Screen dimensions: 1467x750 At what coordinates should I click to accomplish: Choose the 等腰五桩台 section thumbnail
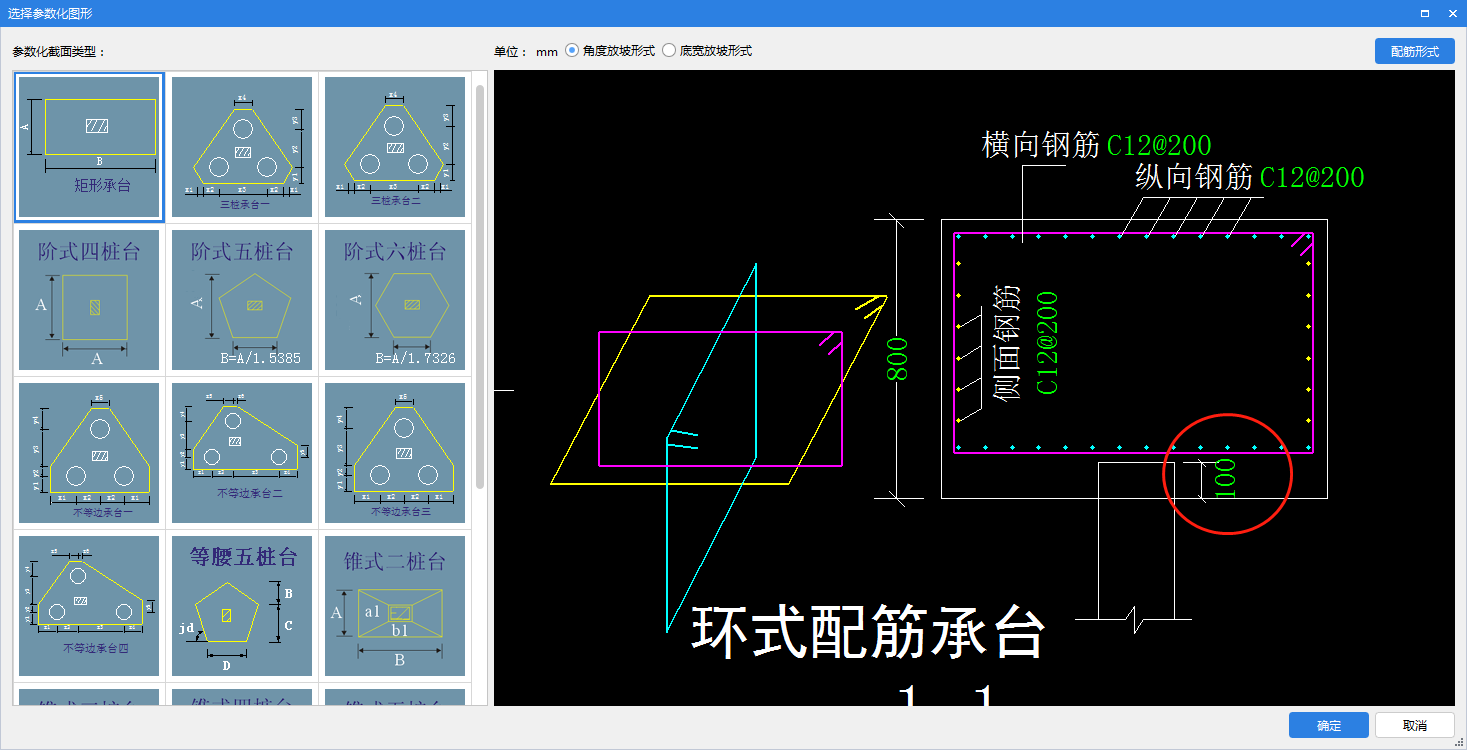click(x=242, y=606)
